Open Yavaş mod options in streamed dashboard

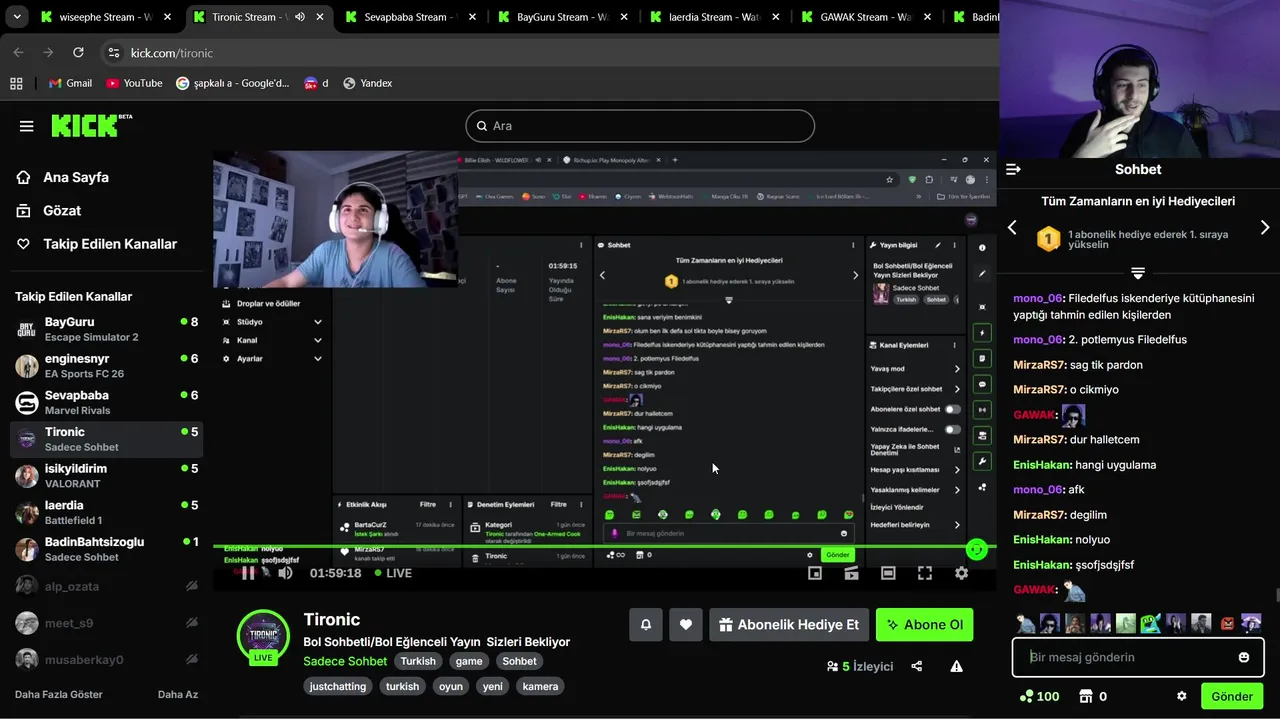[x=915, y=368]
